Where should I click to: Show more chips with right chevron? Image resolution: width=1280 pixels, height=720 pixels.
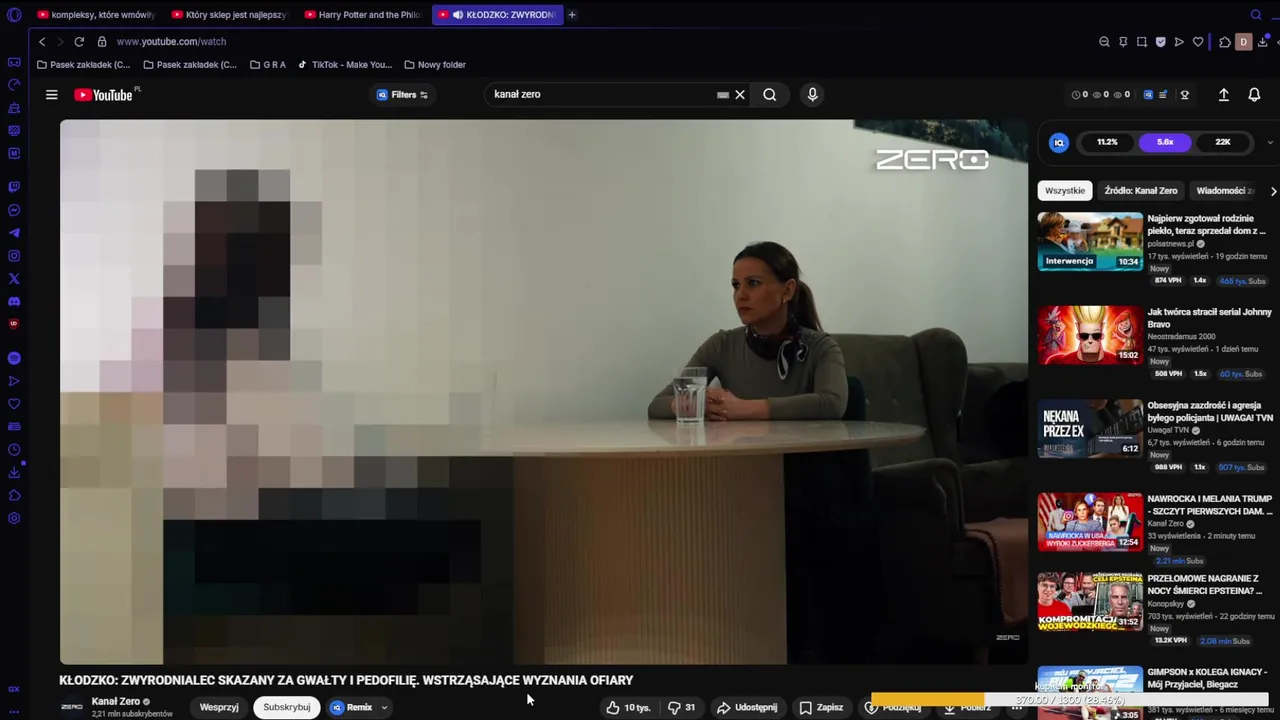(x=1273, y=191)
